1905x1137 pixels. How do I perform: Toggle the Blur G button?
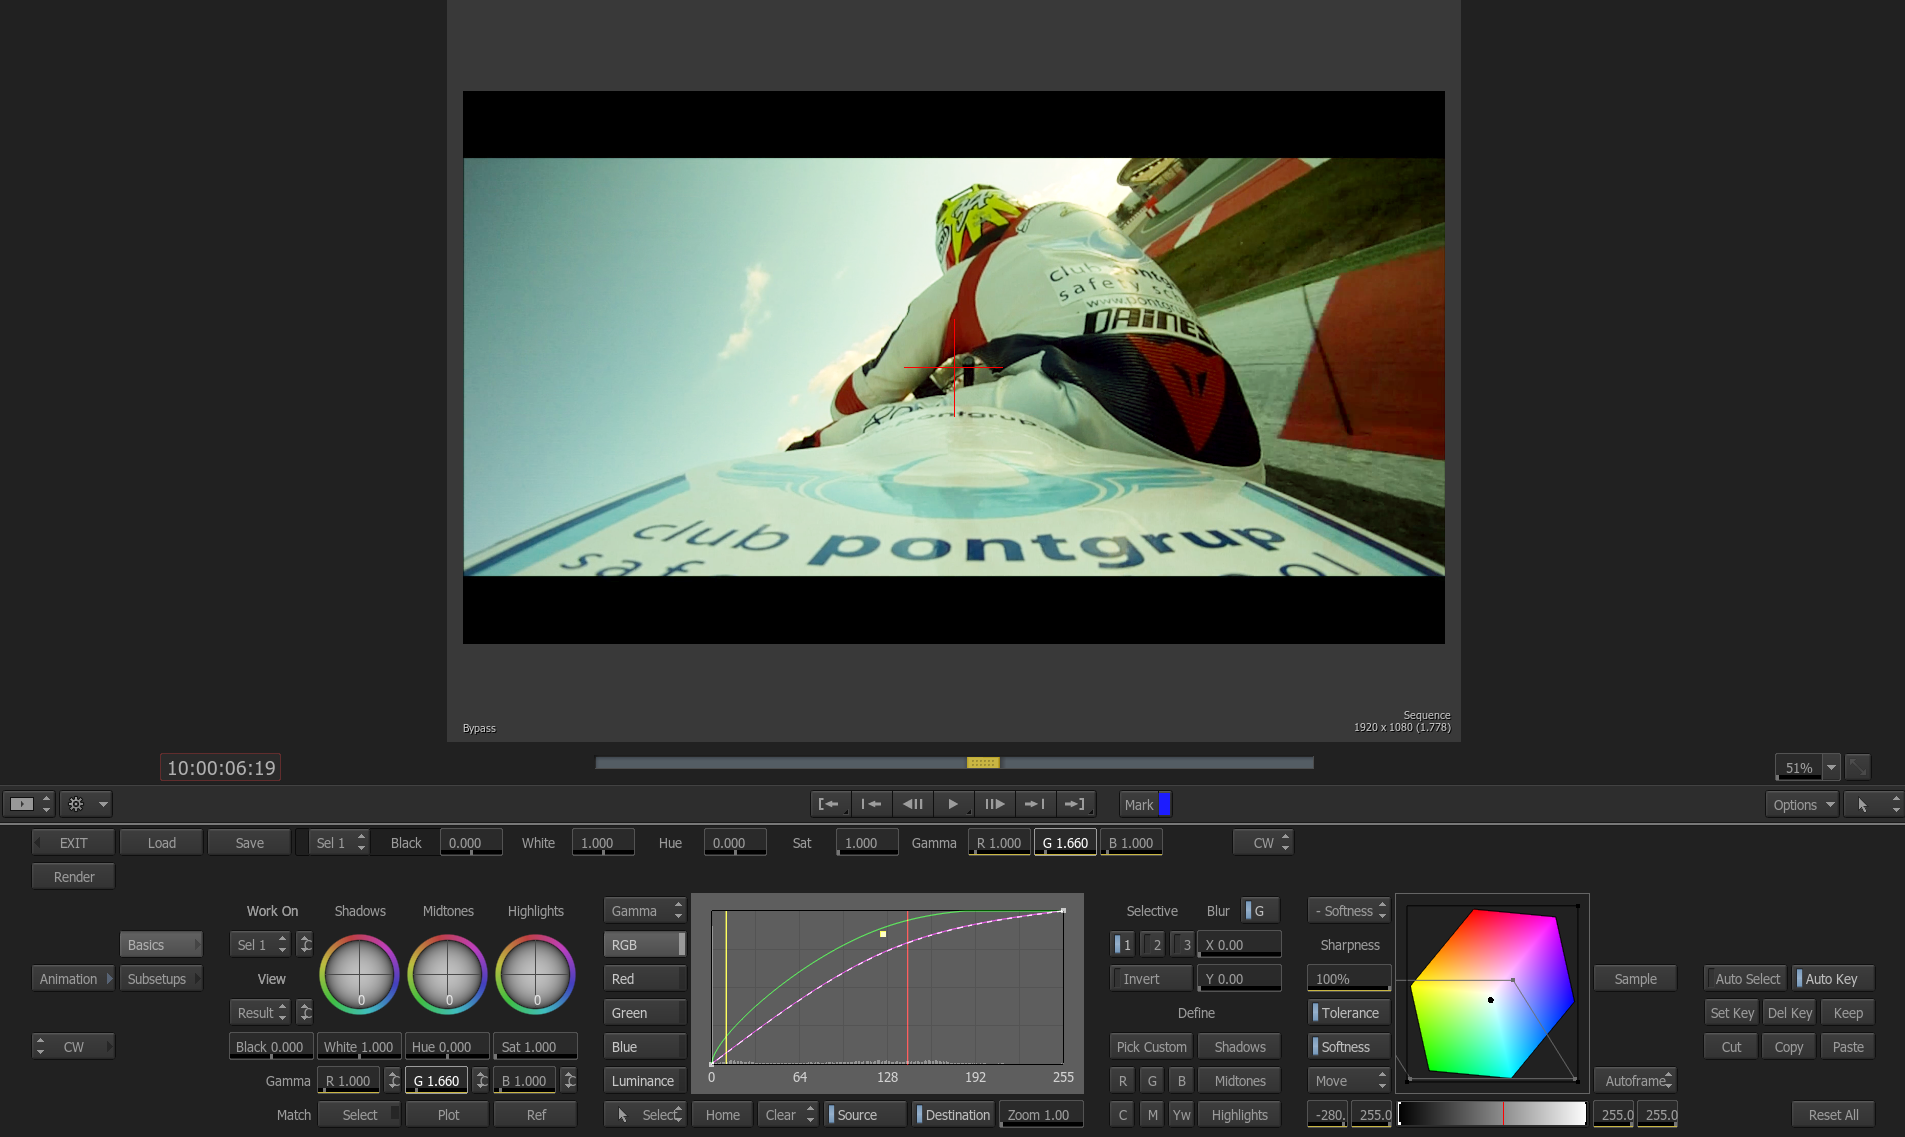(1260, 911)
